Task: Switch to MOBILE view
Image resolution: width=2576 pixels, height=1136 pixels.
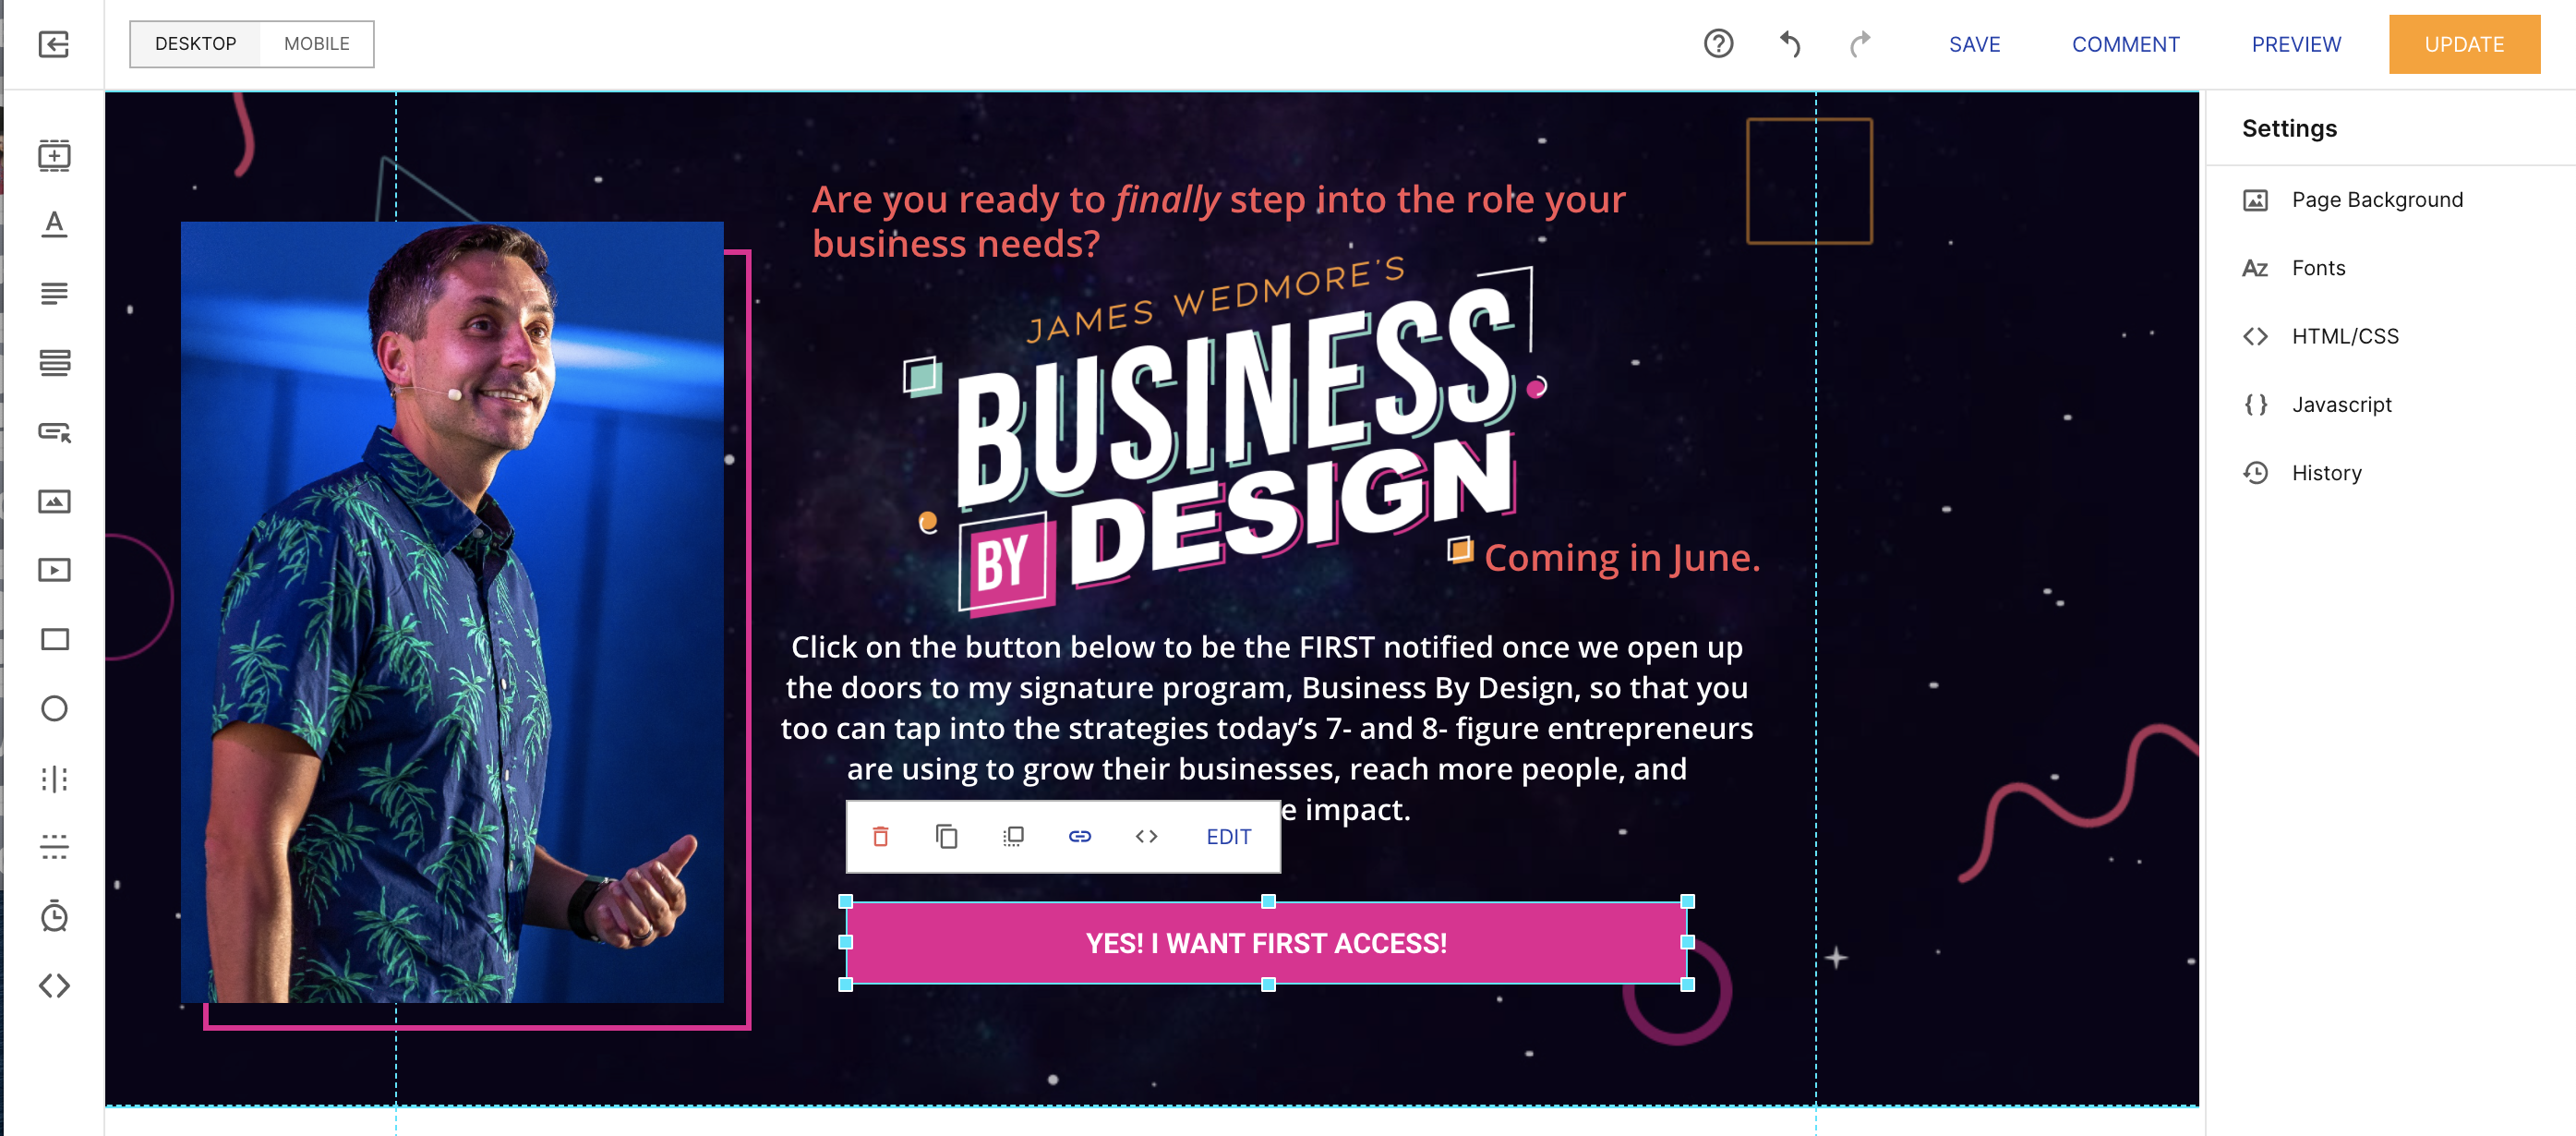Action: coord(316,44)
